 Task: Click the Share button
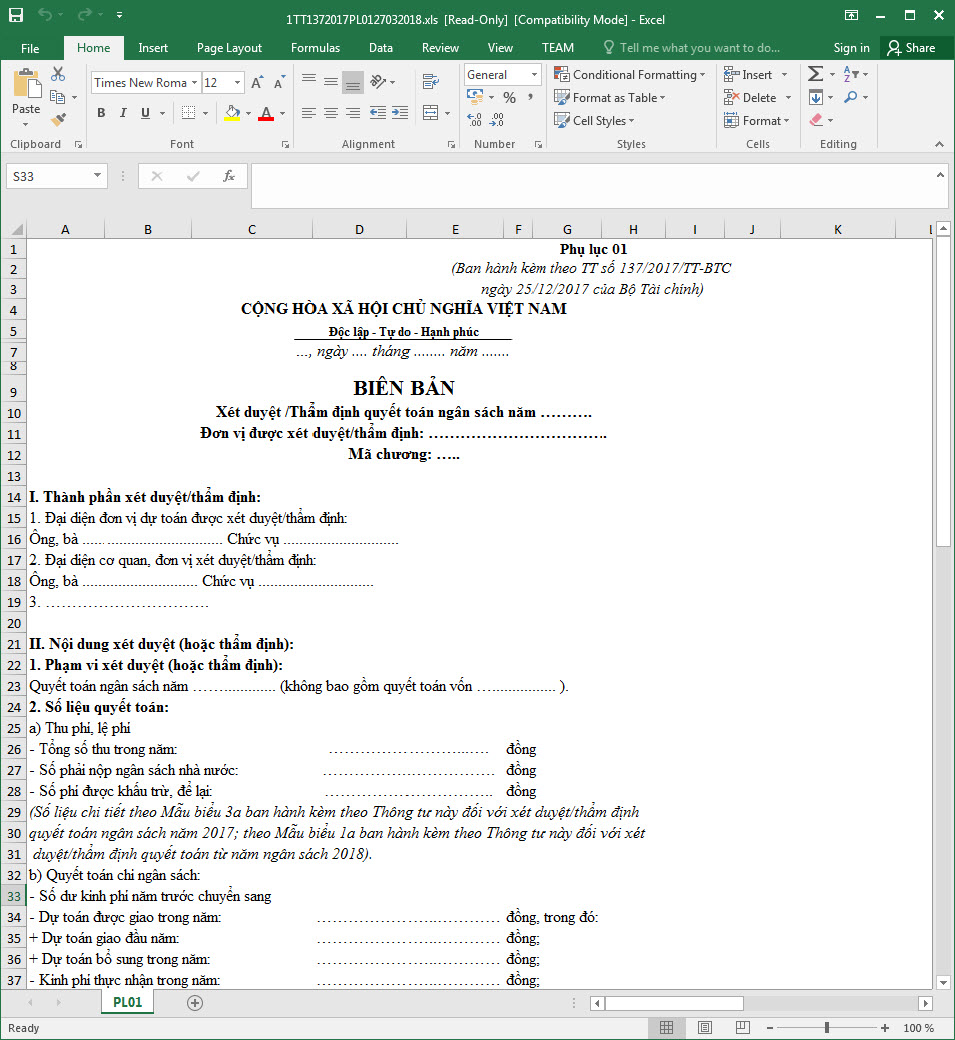pos(912,48)
